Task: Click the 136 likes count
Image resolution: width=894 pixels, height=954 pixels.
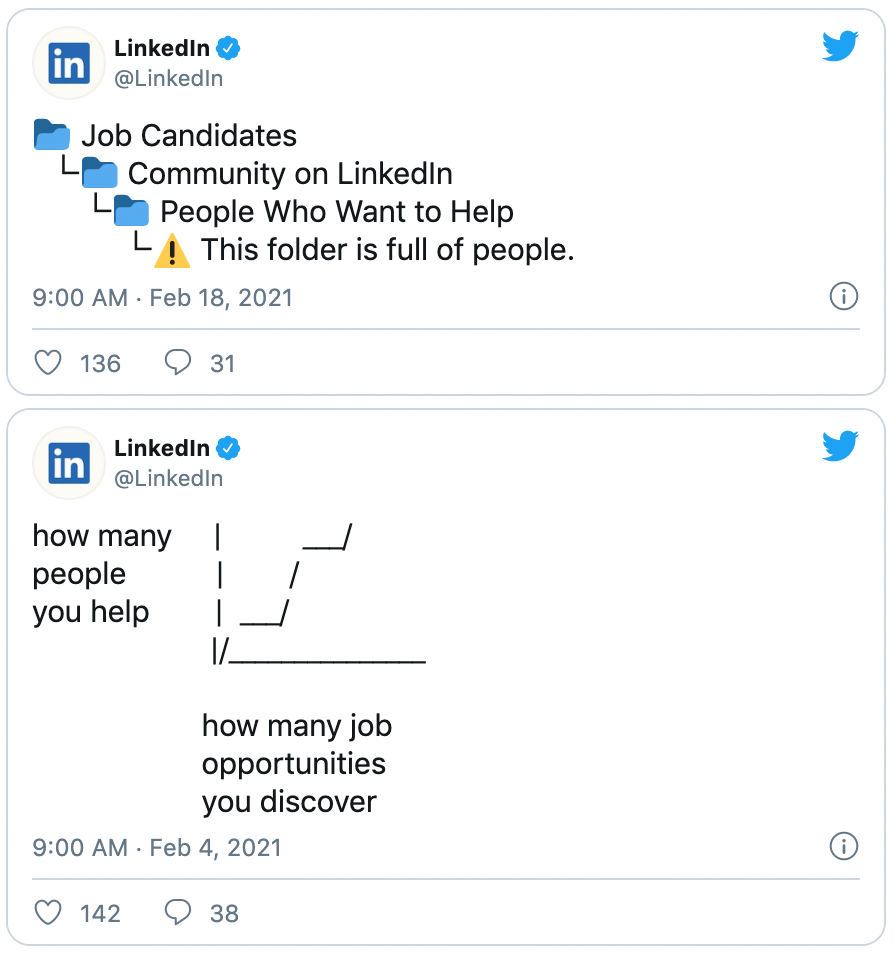Action: [100, 364]
